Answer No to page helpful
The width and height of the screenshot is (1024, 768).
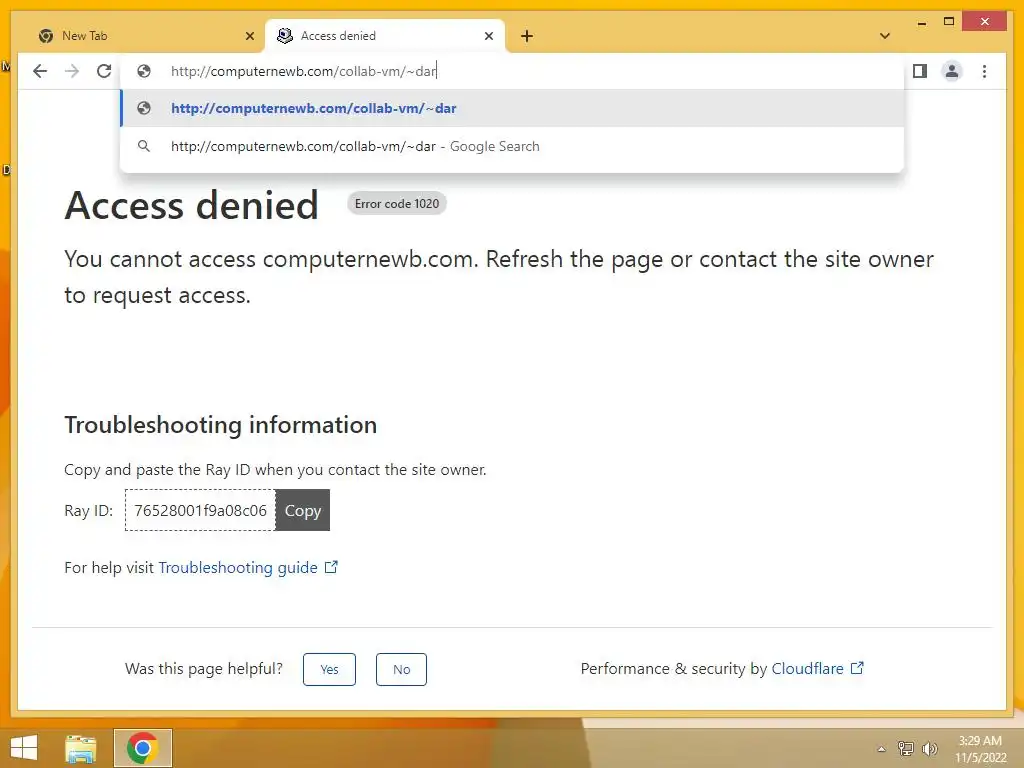(x=401, y=669)
